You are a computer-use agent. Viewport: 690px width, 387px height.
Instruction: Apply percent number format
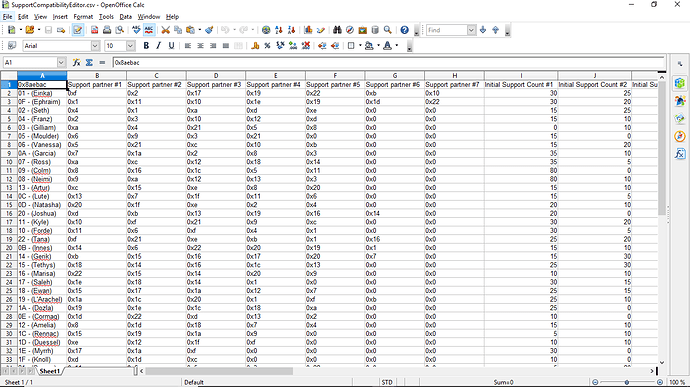(267, 45)
